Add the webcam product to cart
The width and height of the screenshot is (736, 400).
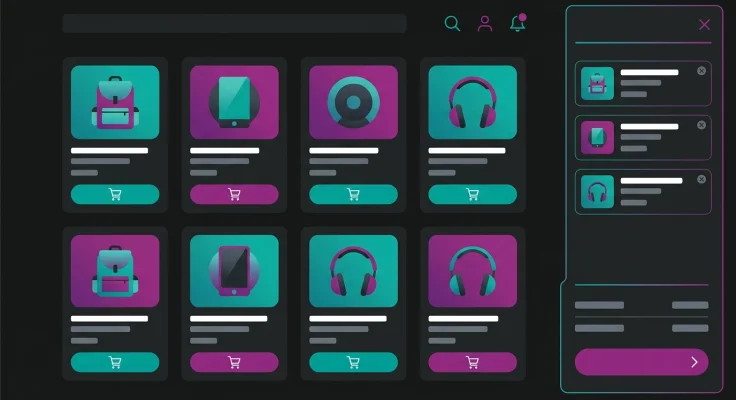(353, 194)
